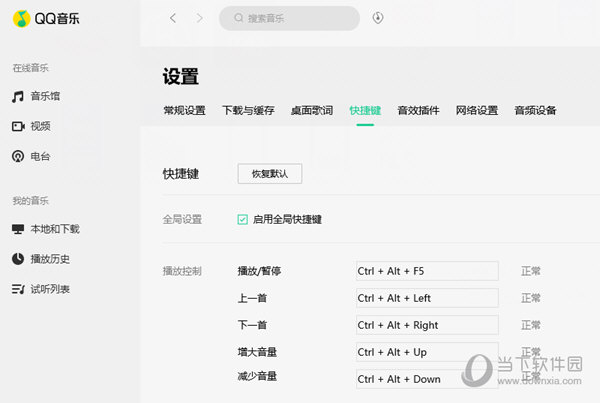Image resolution: width=600 pixels, height=403 pixels.
Task: Edit 上一首 shortcut Ctrl + Alt + Left
Action: [427, 298]
